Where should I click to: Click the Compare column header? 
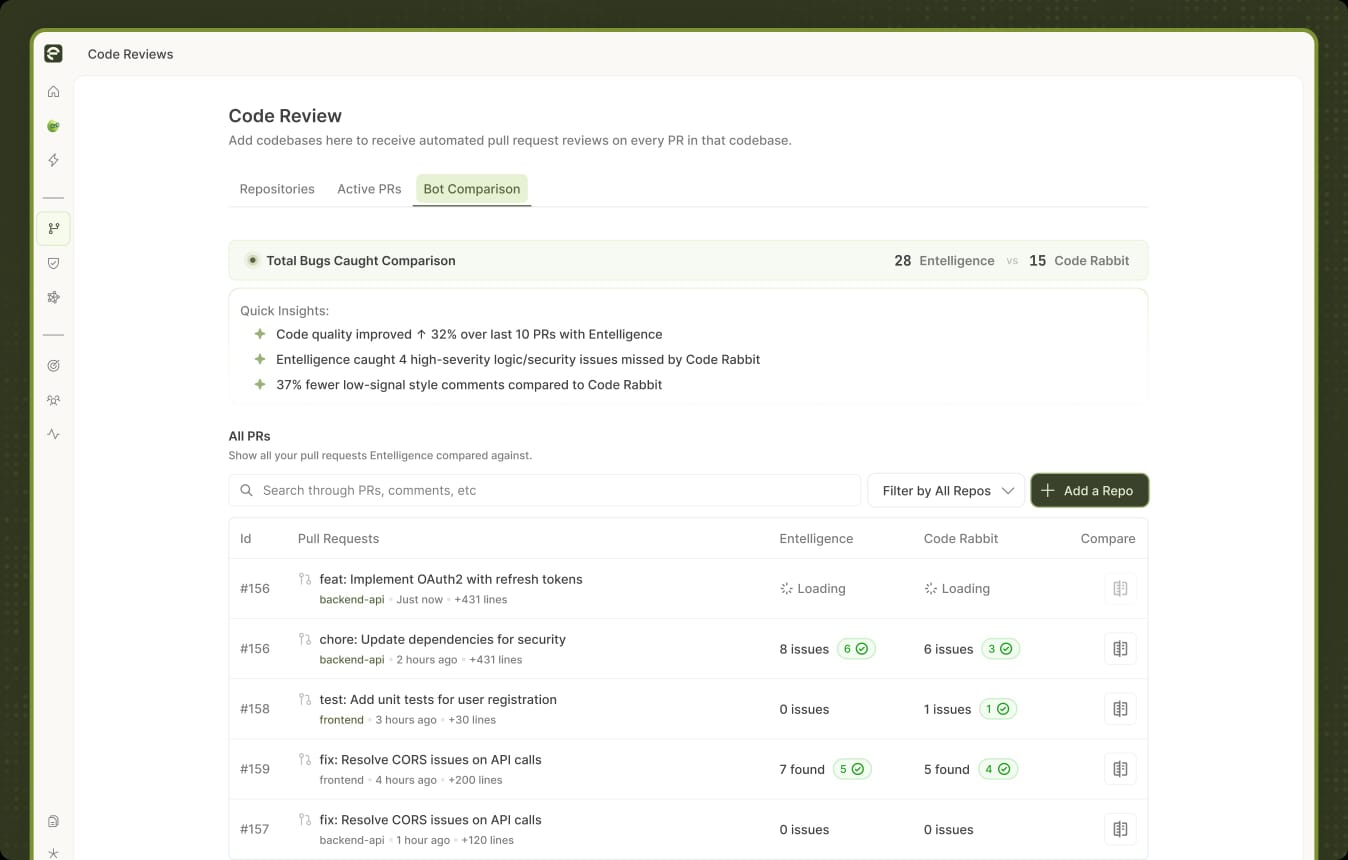(1108, 539)
